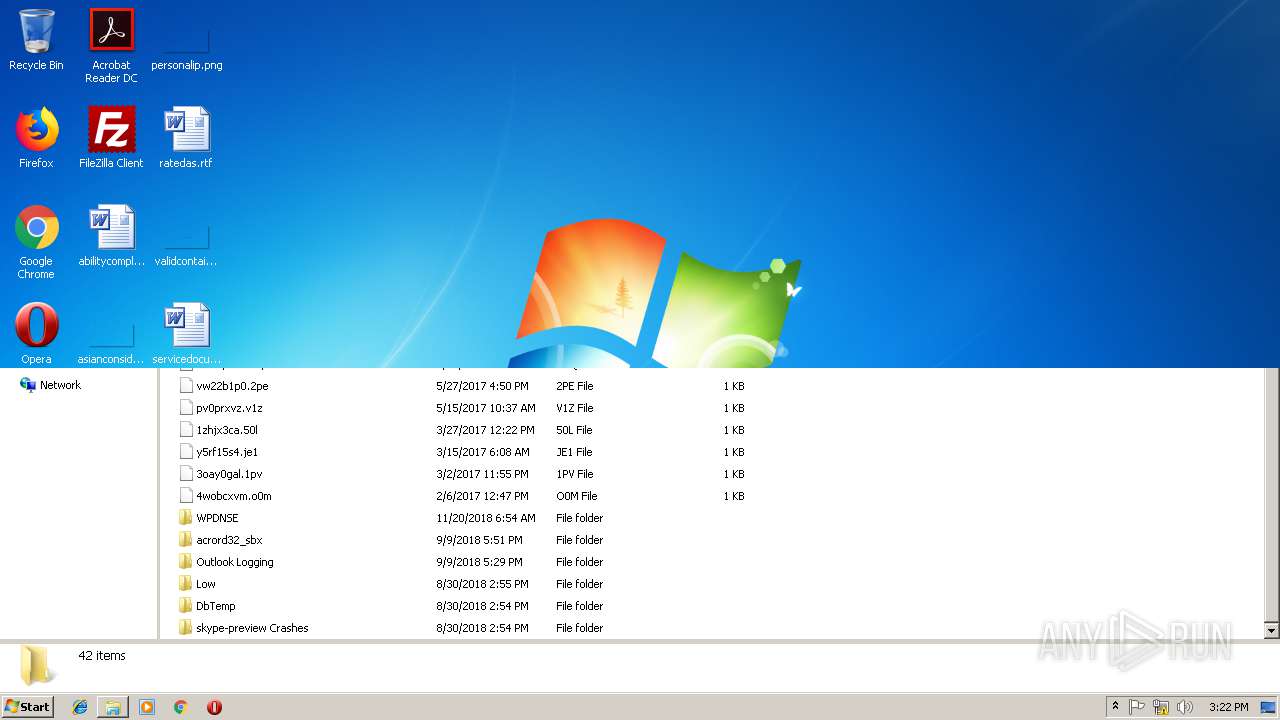Open the Recycle Bin desktop icon
The height and width of the screenshot is (720, 1280).
(36, 40)
